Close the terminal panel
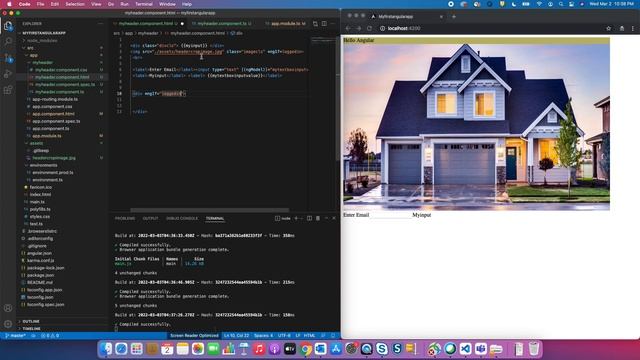Image resolution: width=640 pixels, height=360 pixels. [x=334, y=218]
